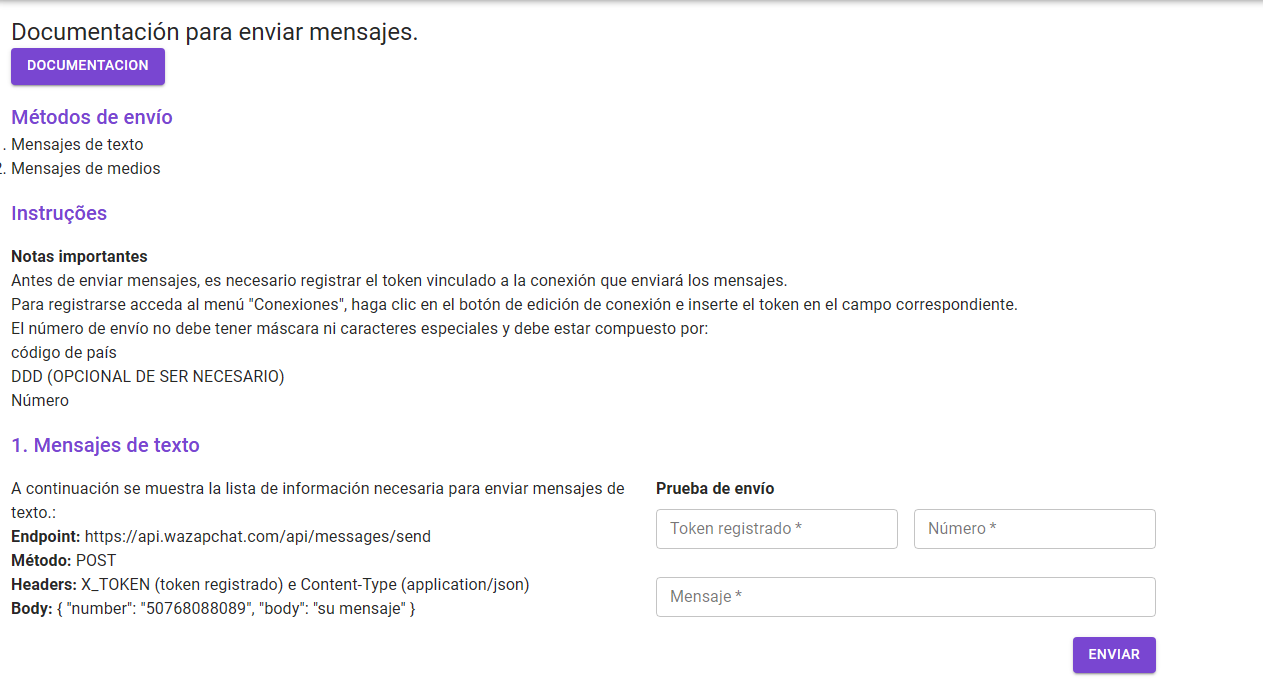
Task: Focus the Número input field
Action: coord(1035,529)
